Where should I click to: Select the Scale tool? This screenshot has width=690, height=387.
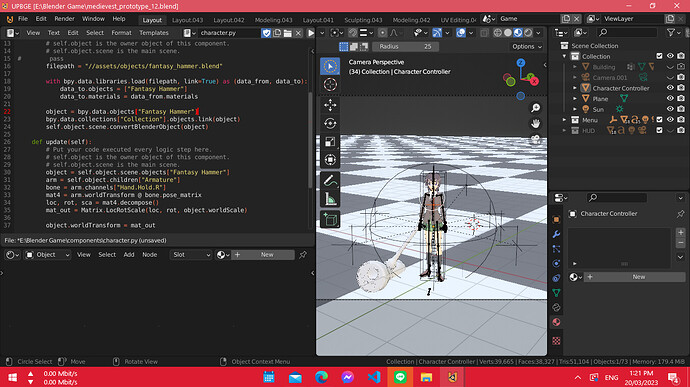coord(330,141)
